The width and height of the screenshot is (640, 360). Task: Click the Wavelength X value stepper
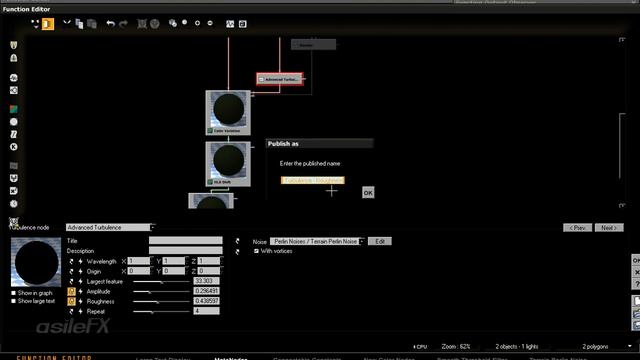(x=152, y=261)
